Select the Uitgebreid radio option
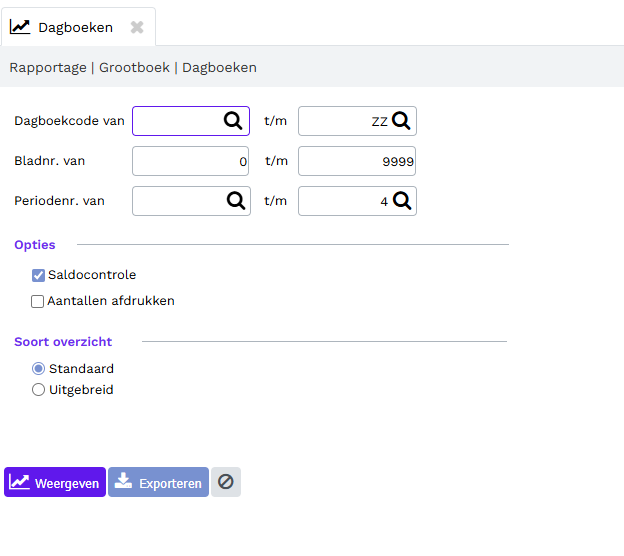 pos(38,390)
